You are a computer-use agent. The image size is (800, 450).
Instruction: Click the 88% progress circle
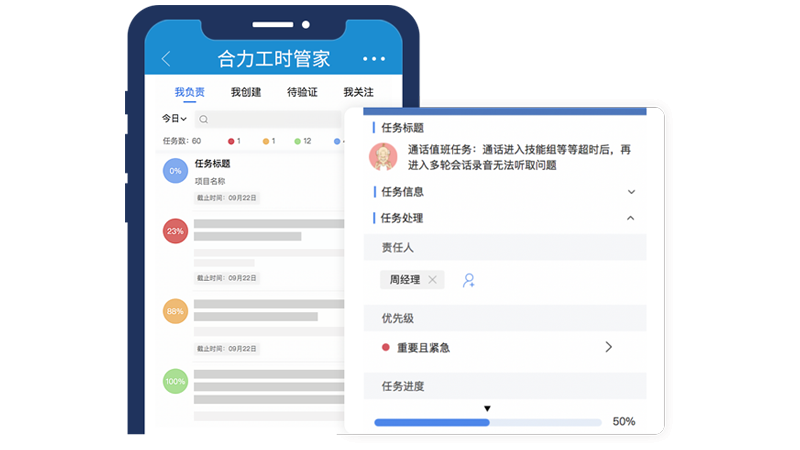(175, 311)
